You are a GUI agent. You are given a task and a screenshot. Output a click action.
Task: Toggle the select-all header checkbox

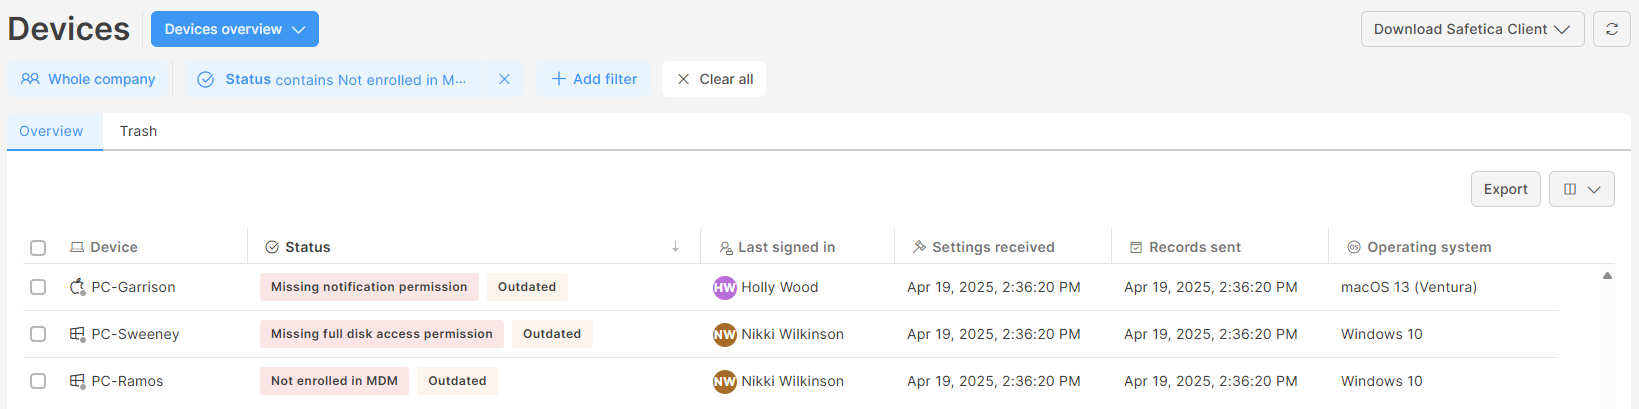tap(38, 248)
